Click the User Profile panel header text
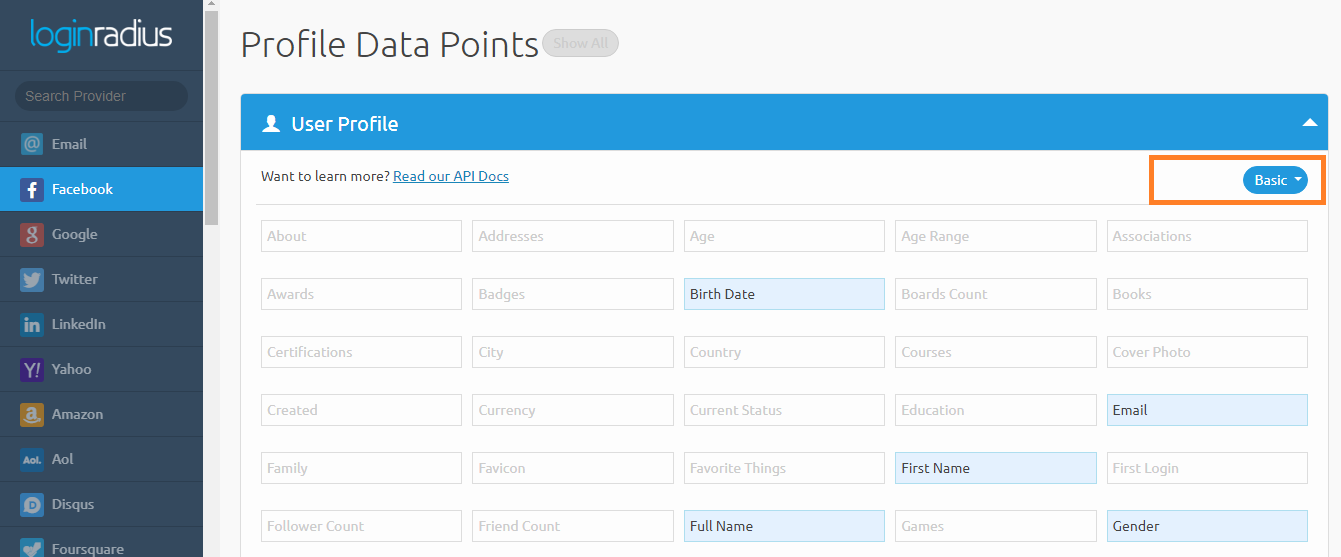This screenshot has width=1341, height=557. (345, 124)
